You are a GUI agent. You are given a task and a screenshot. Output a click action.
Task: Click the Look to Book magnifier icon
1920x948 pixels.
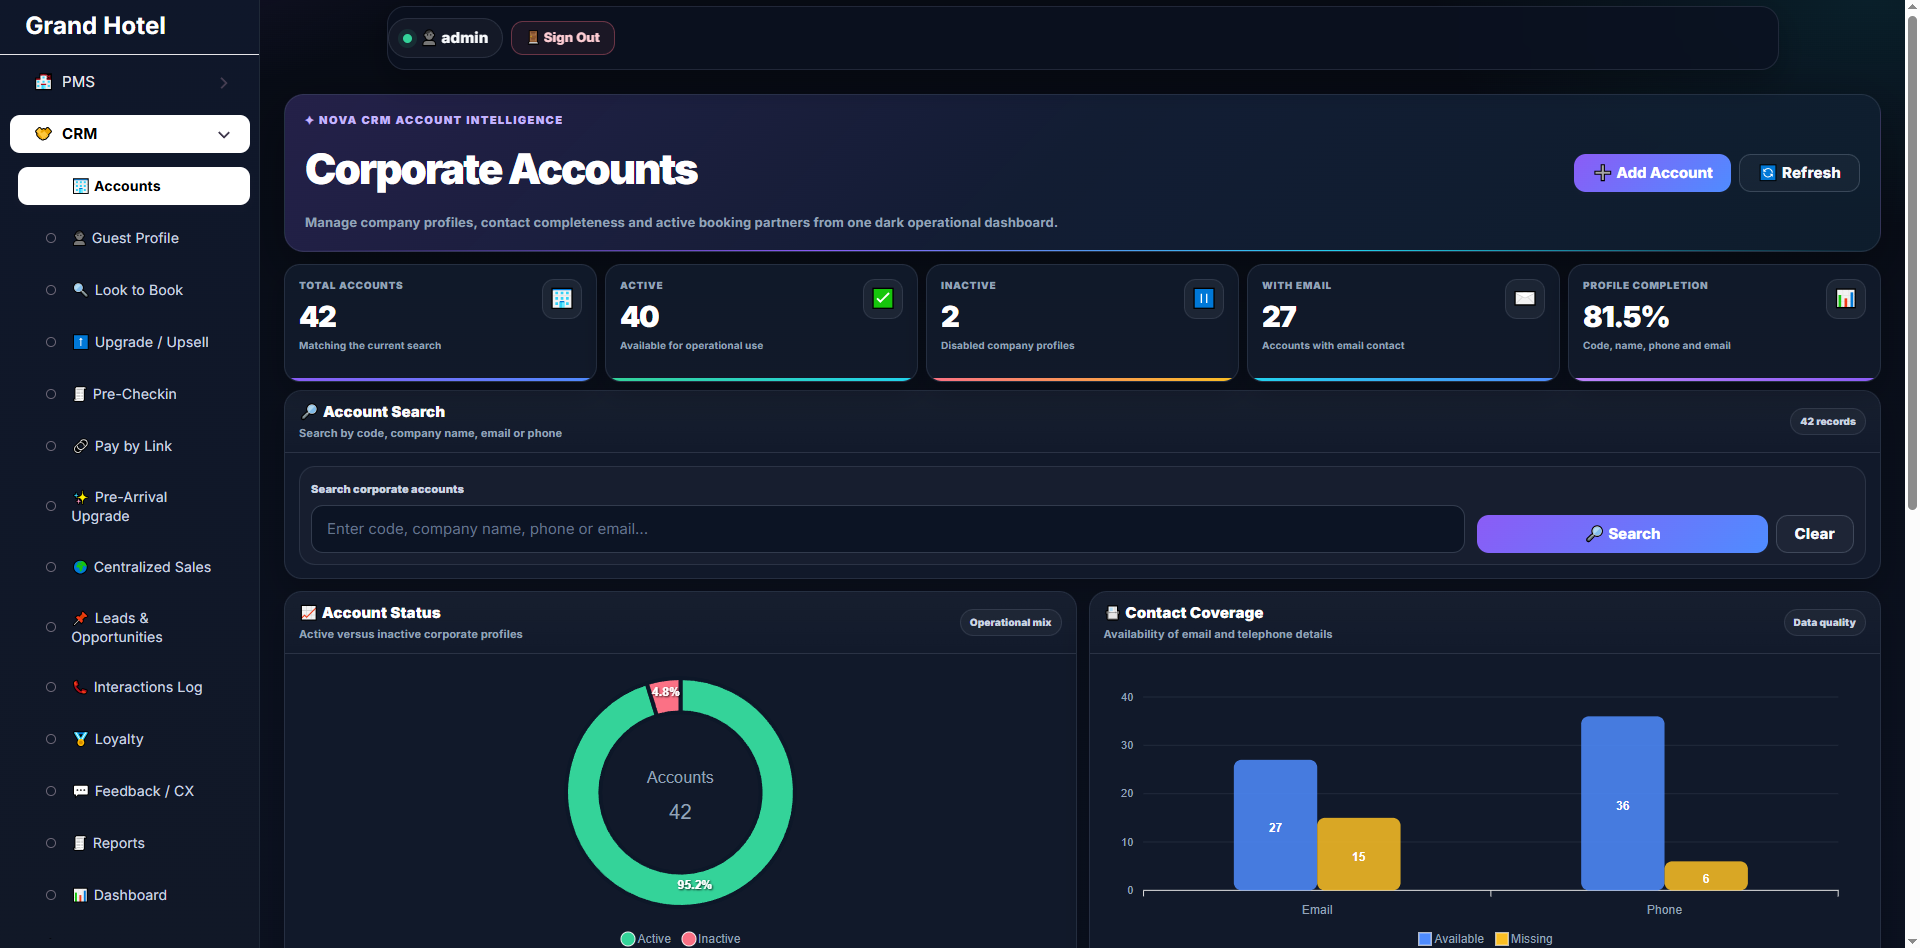[80, 290]
